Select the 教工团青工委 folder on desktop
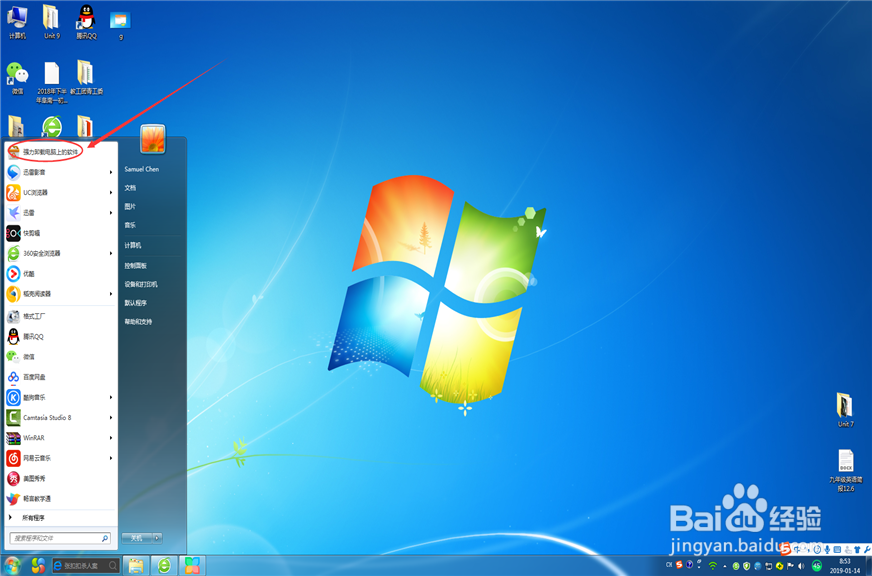The height and width of the screenshot is (576, 872). coord(86,78)
